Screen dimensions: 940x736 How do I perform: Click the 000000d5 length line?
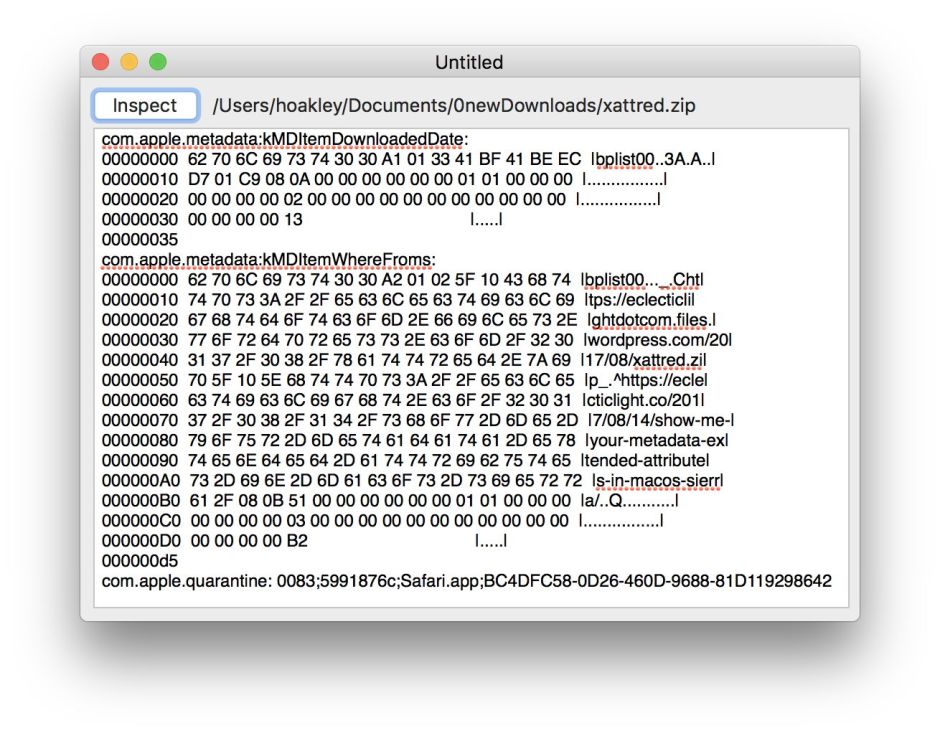pyautogui.click(x=140, y=561)
